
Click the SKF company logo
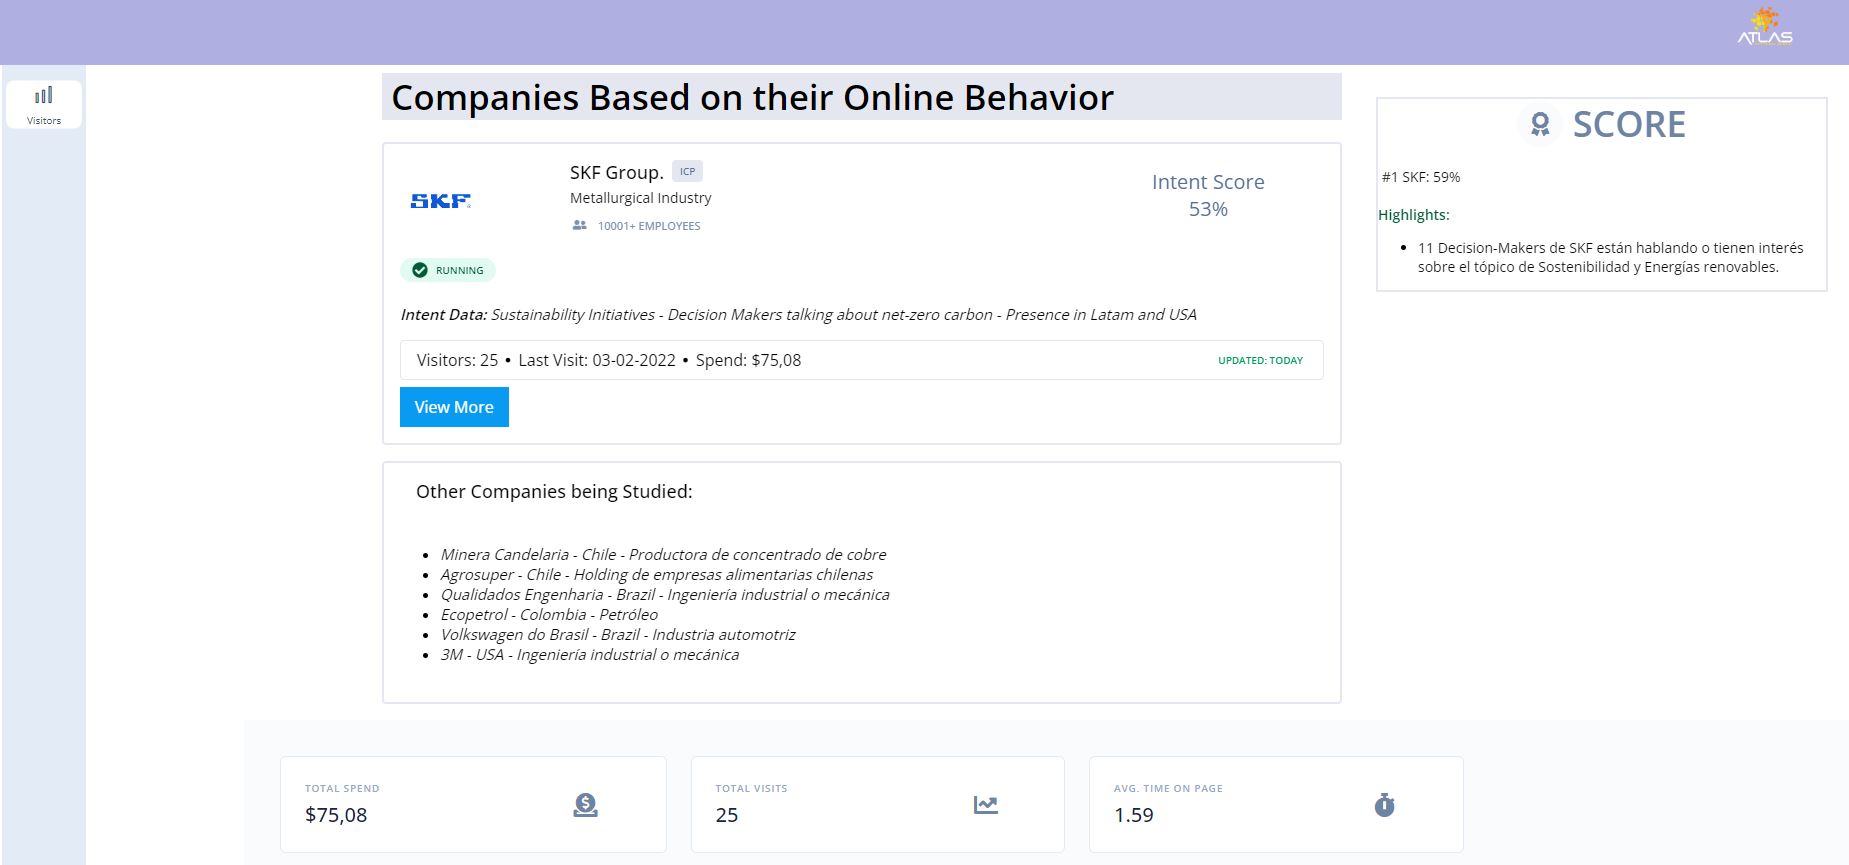[440, 201]
